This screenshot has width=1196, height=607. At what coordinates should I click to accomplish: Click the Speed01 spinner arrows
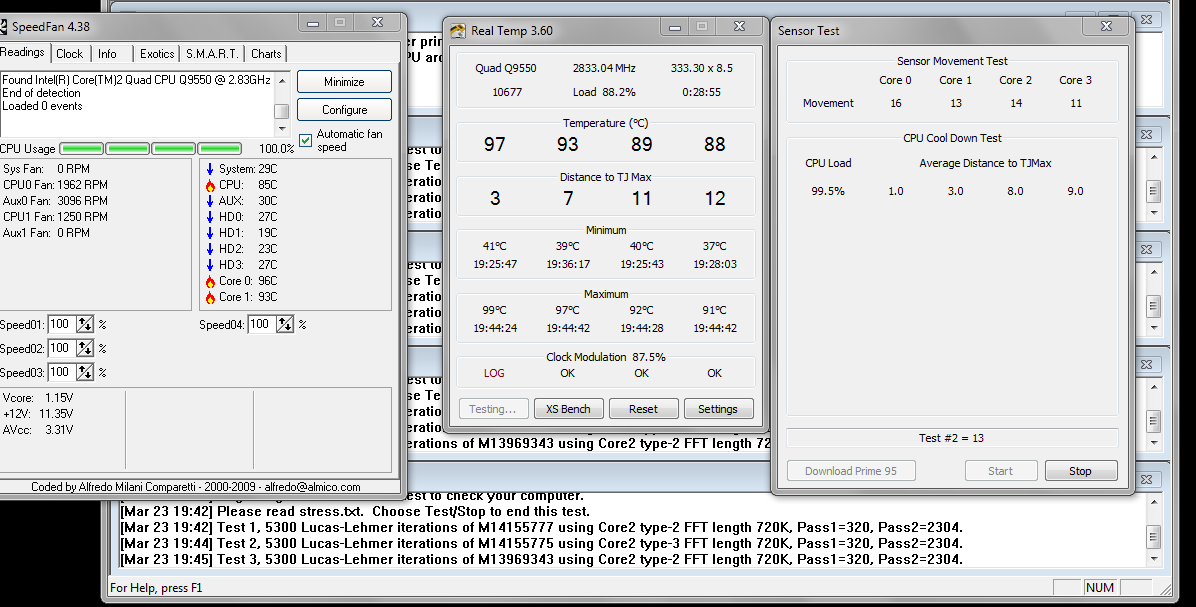pyautogui.click(x=85, y=325)
